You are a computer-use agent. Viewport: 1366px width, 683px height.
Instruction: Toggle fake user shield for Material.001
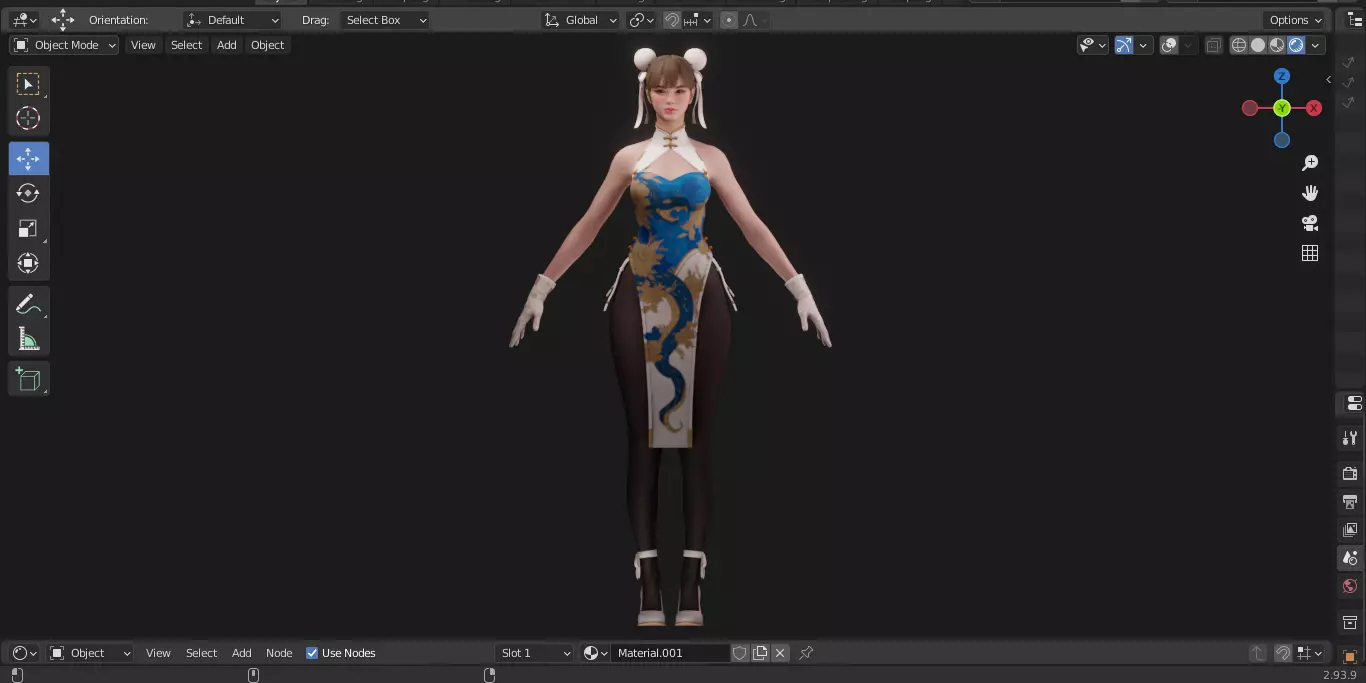740,653
